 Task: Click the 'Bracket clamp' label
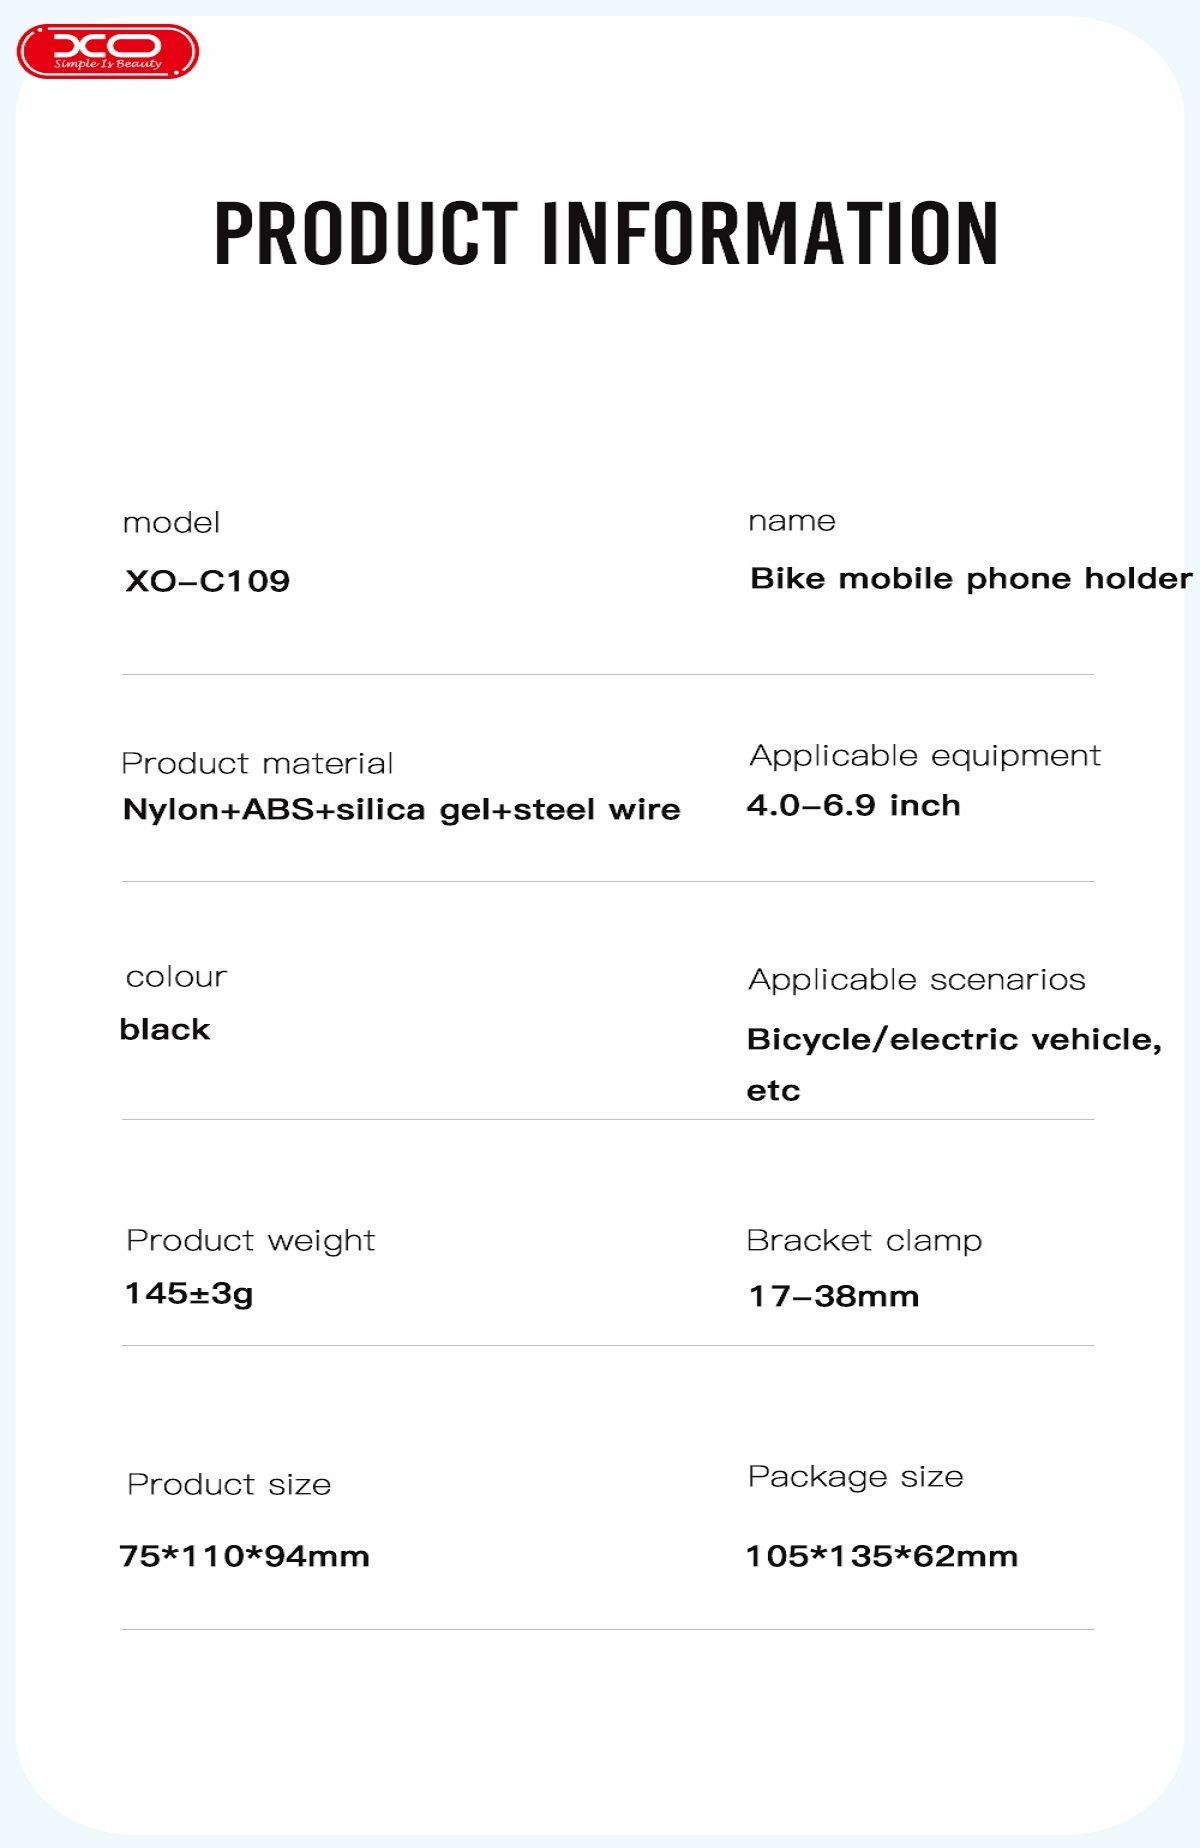coord(864,1241)
